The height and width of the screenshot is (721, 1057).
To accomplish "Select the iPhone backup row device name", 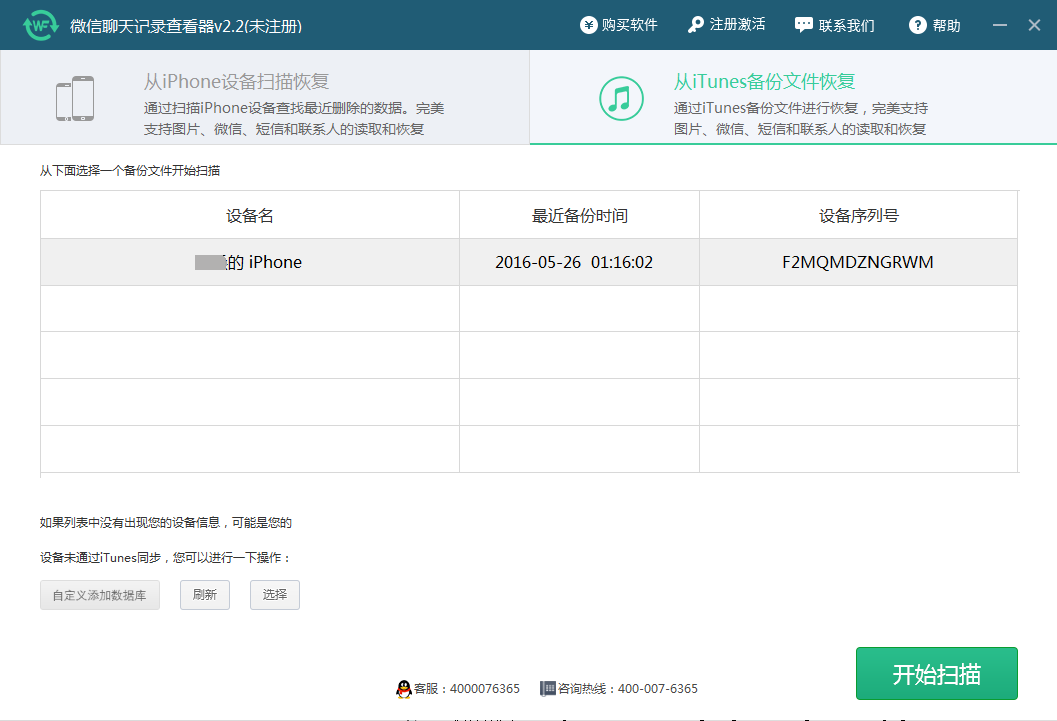I will 249,262.
